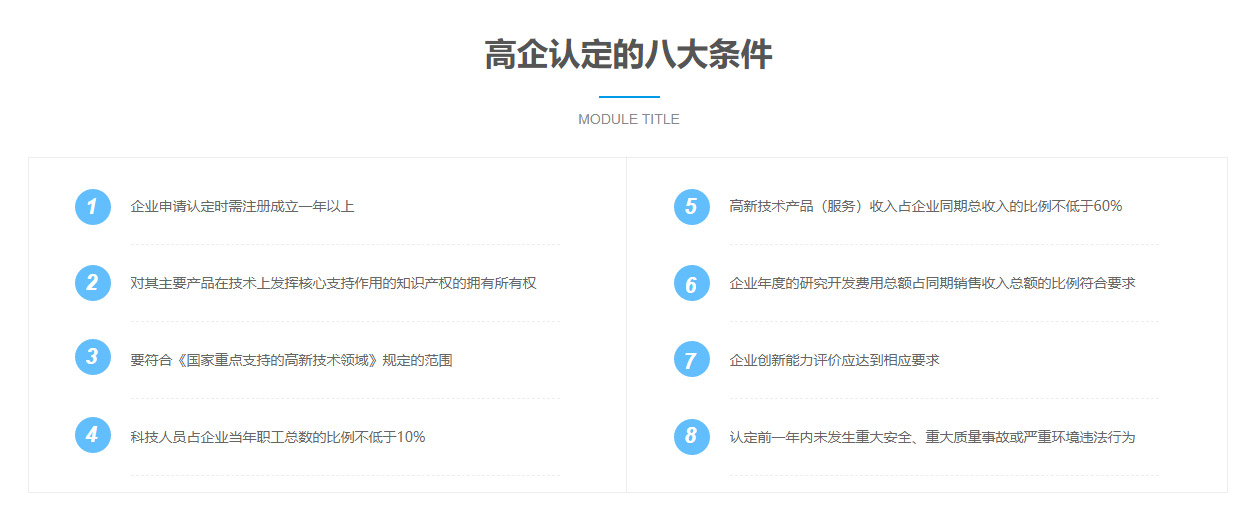Image resolution: width=1253 pixels, height=510 pixels.
Task: Click the MODULE TITLE subtitle text
Action: click(628, 119)
